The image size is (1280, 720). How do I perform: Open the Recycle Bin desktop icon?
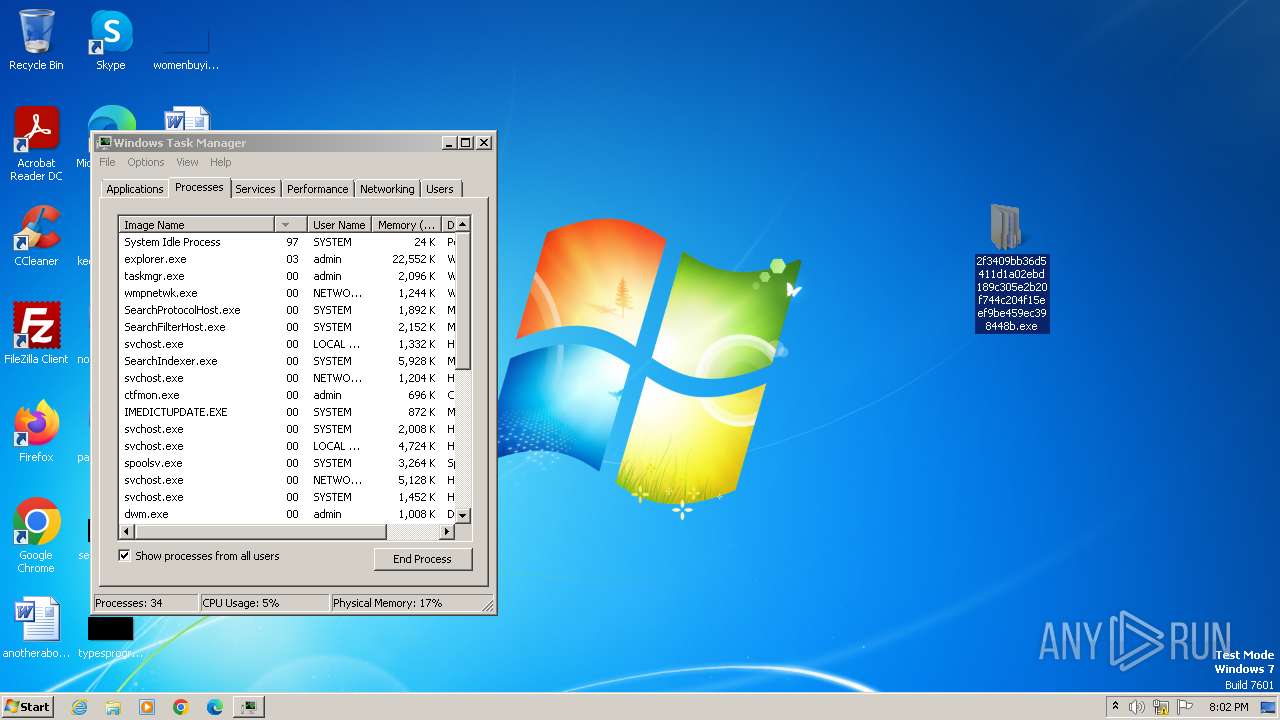pos(36,40)
